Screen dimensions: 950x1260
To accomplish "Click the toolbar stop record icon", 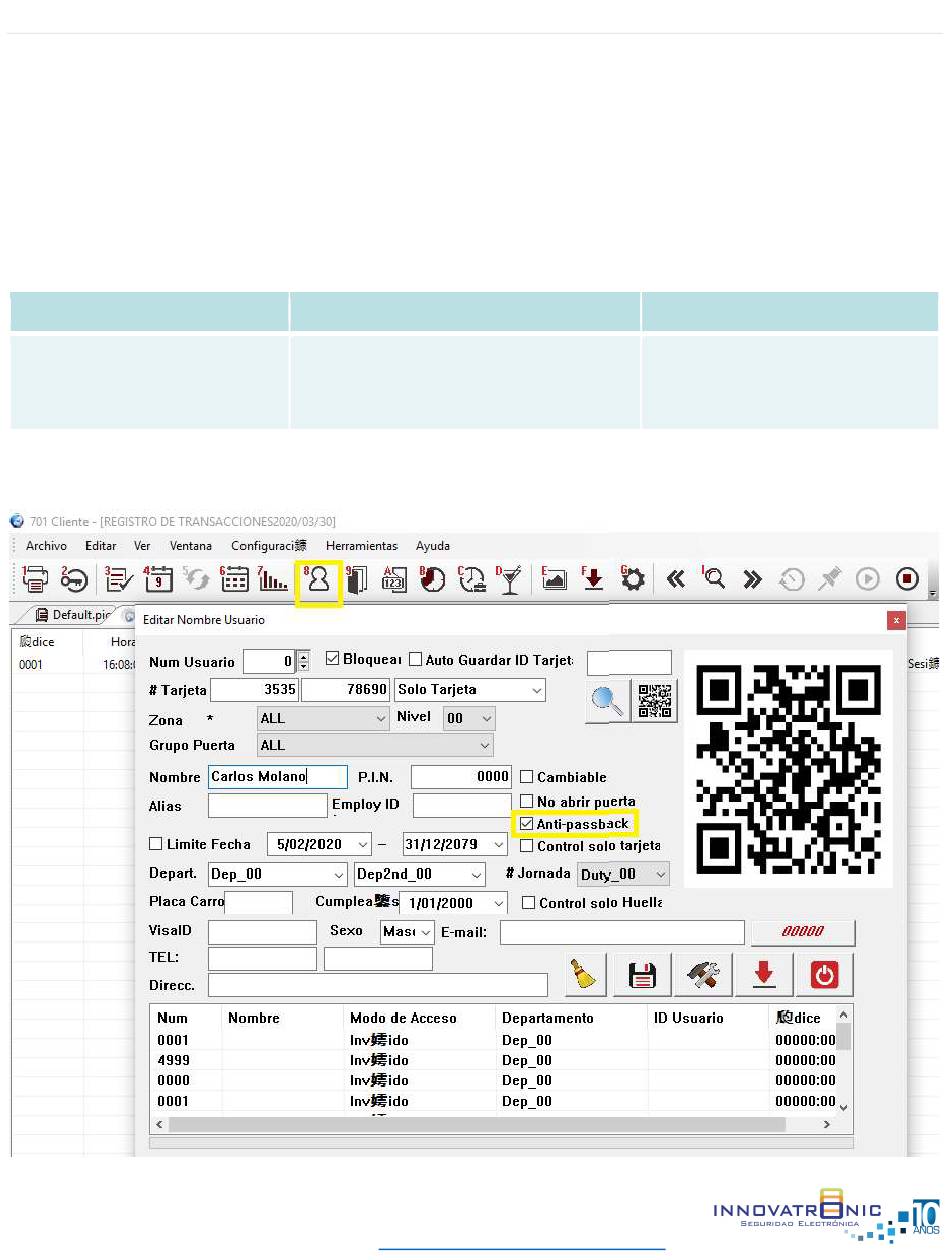I will 907,580.
